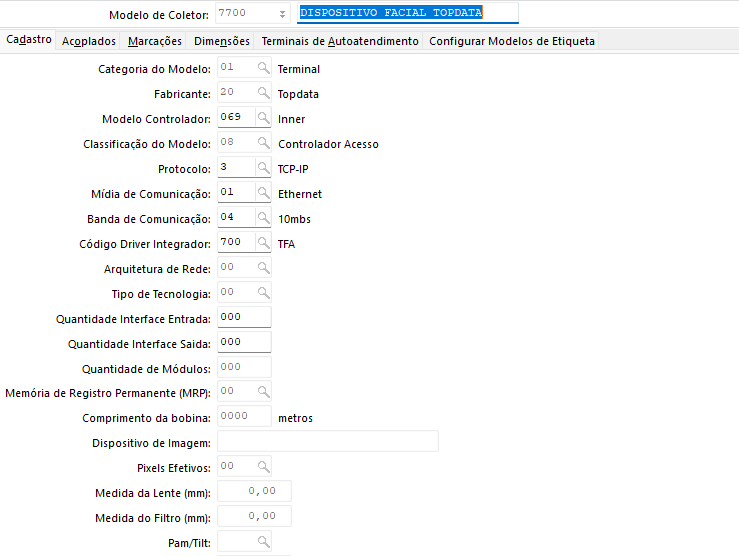Click the Fabricante lookup magnifier icon
This screenshot has height=556, width=739.
(263, 94)
